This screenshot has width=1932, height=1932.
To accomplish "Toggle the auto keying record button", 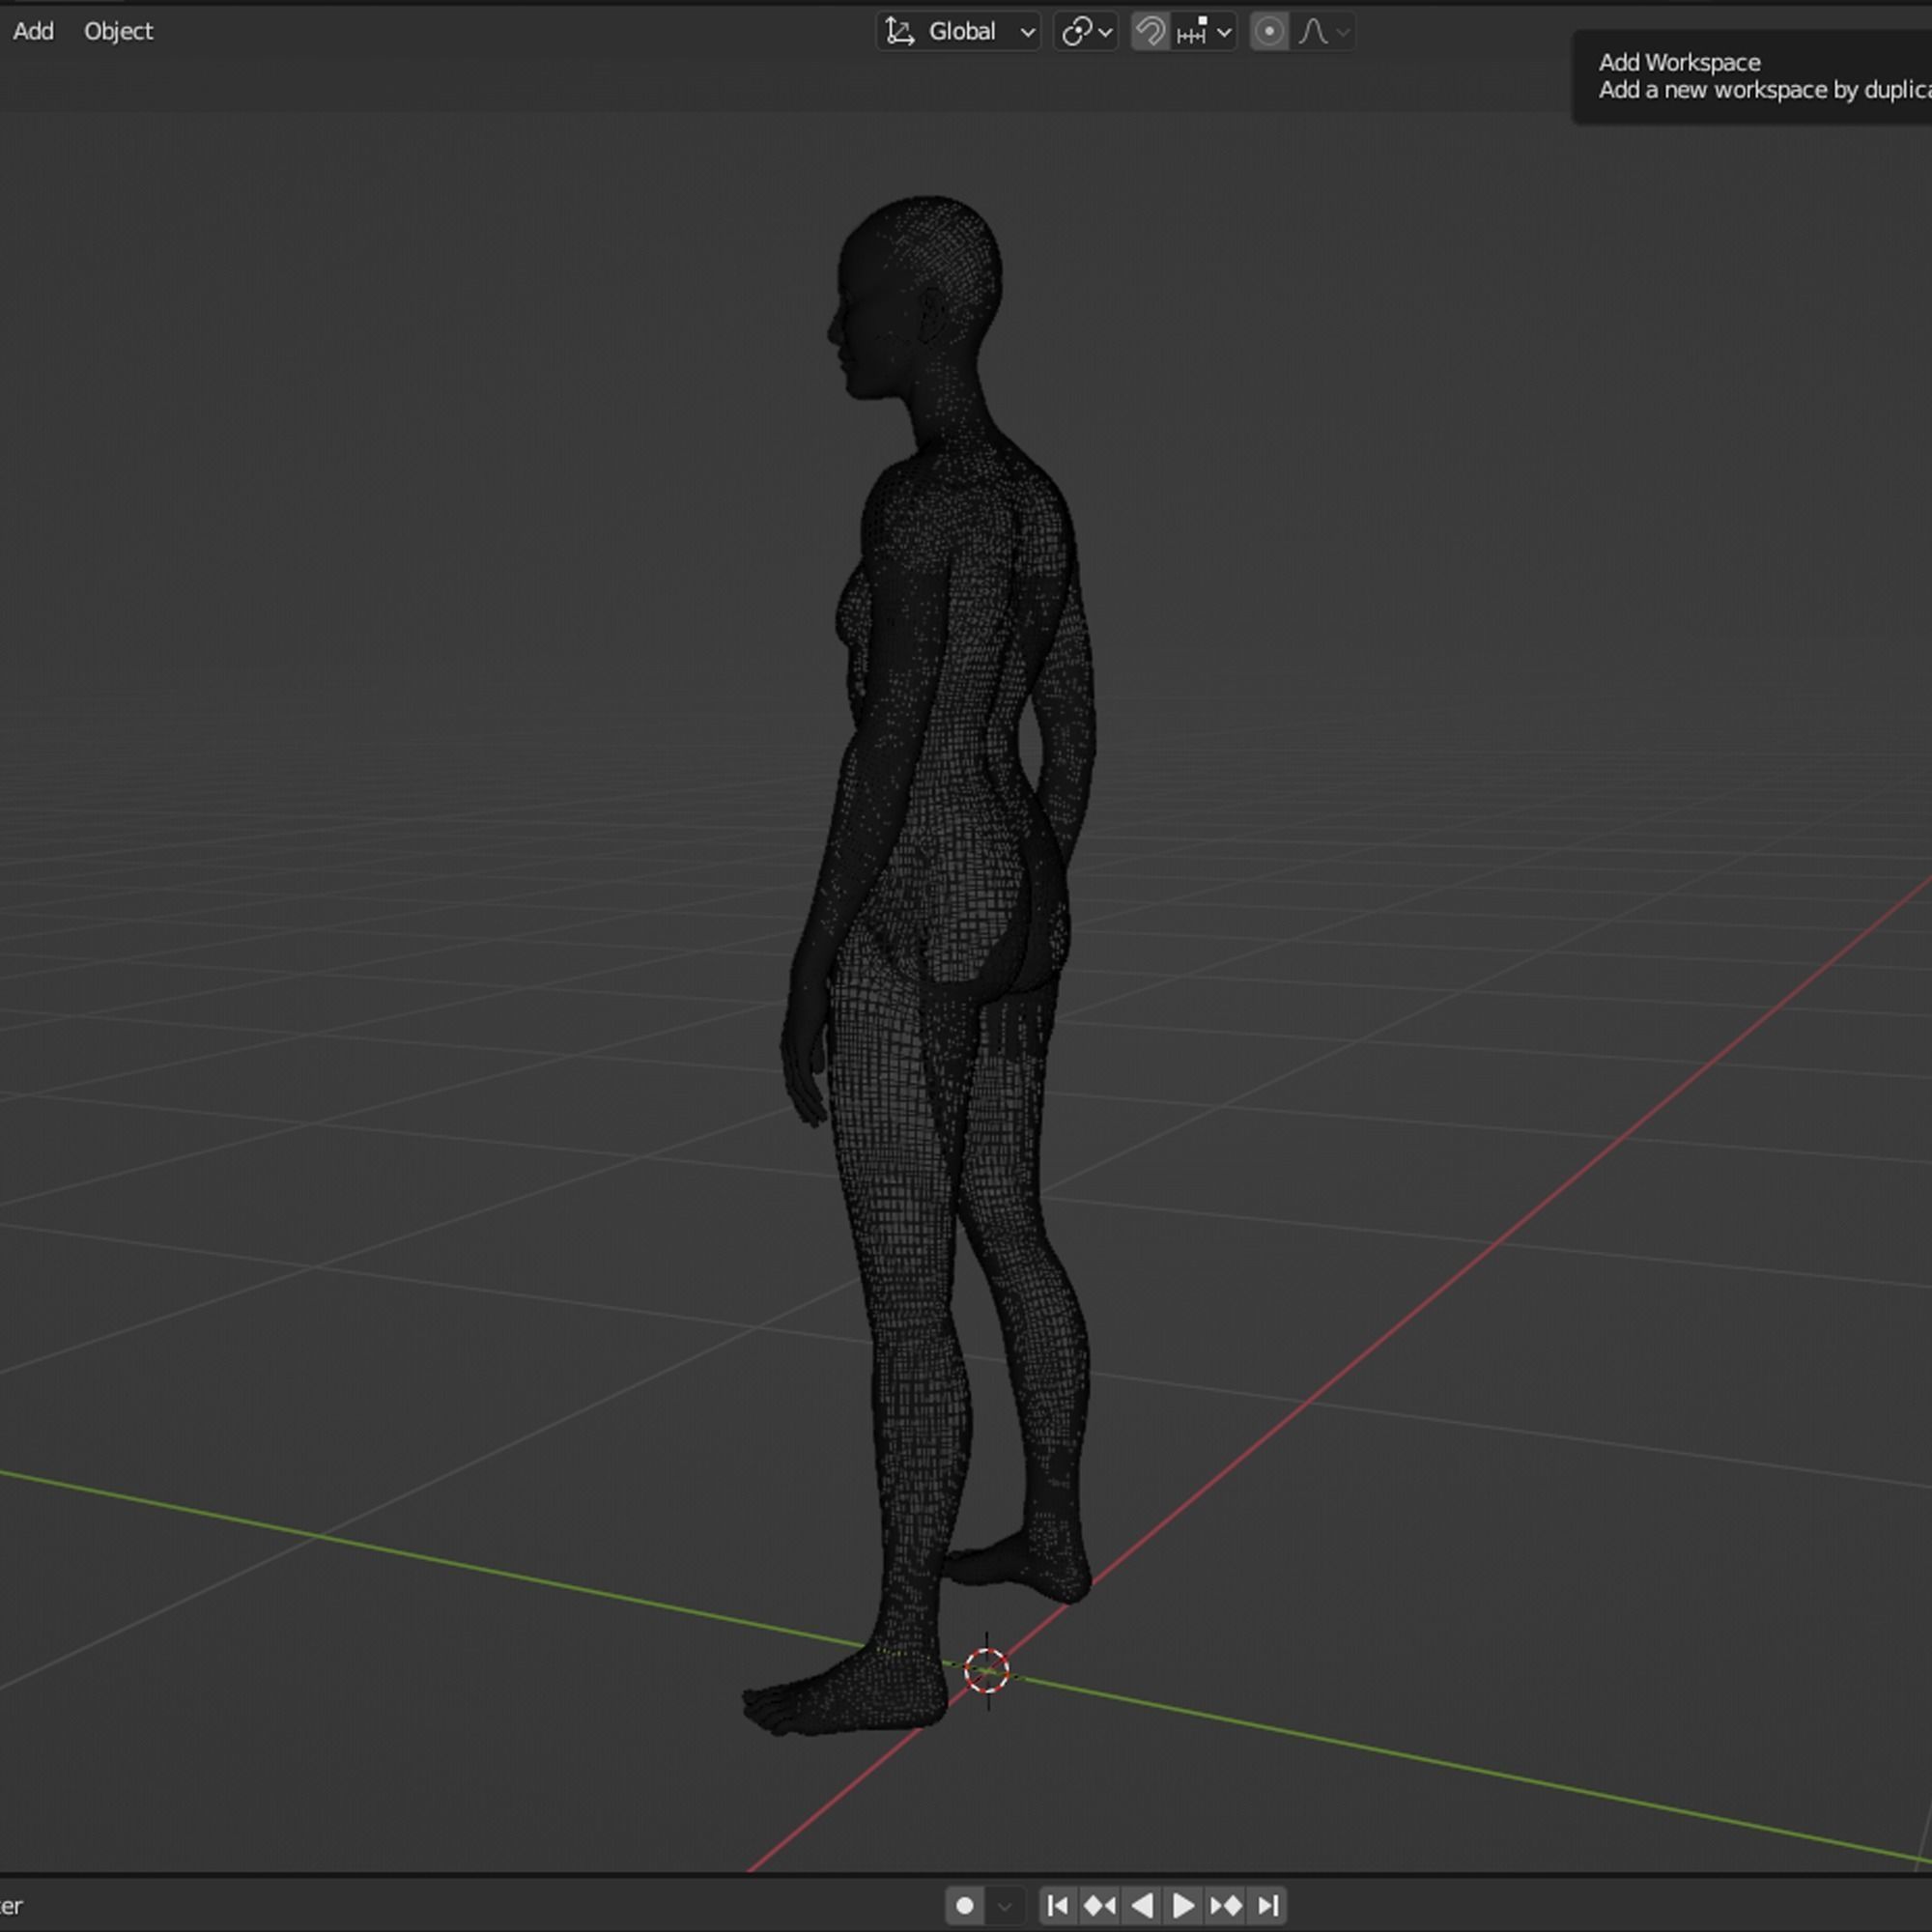I will (x=965, y=1906).
